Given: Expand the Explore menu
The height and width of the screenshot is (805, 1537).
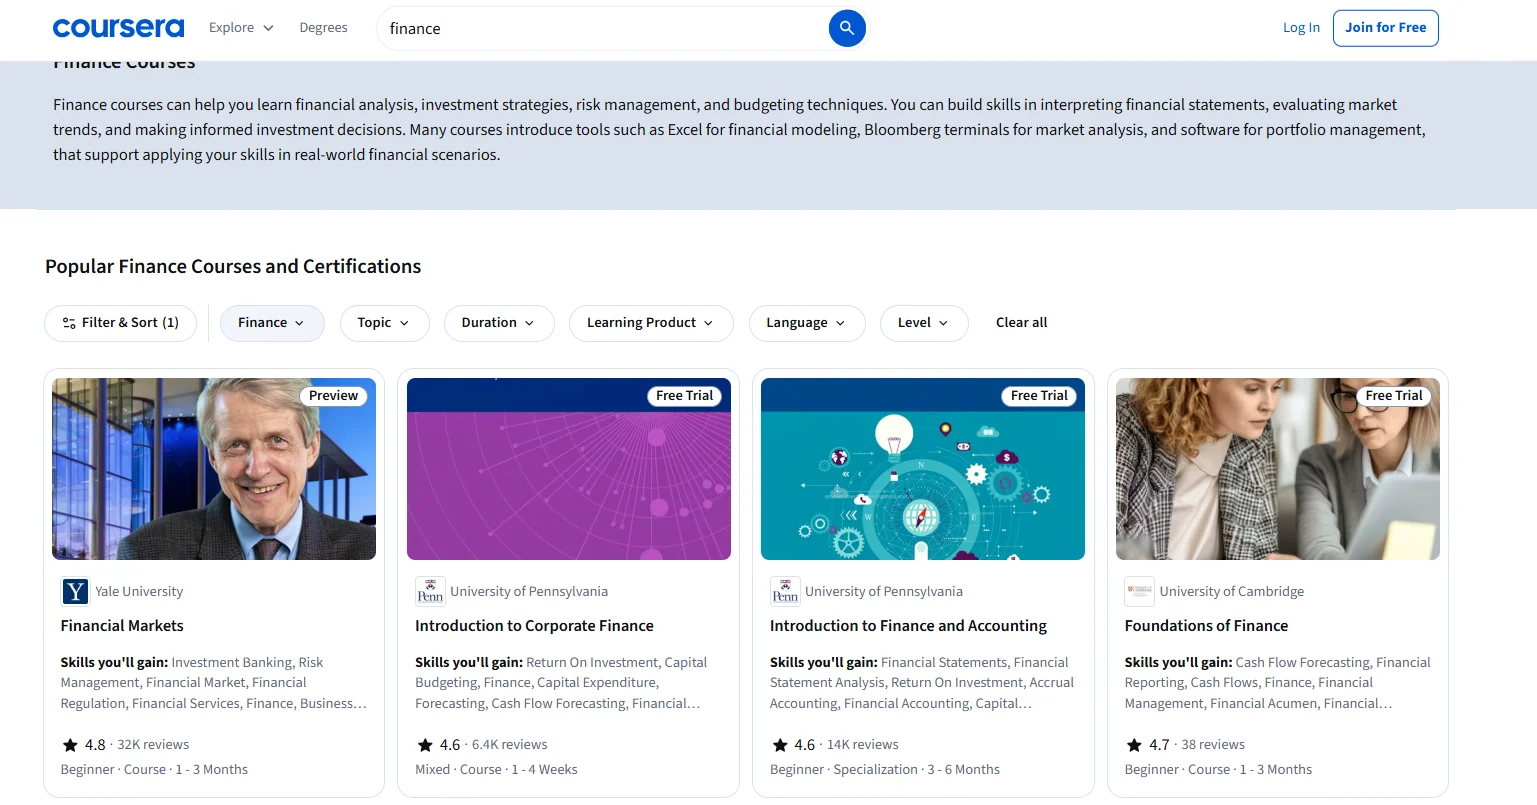Looking at the screenshot, I should pos(241,28).
